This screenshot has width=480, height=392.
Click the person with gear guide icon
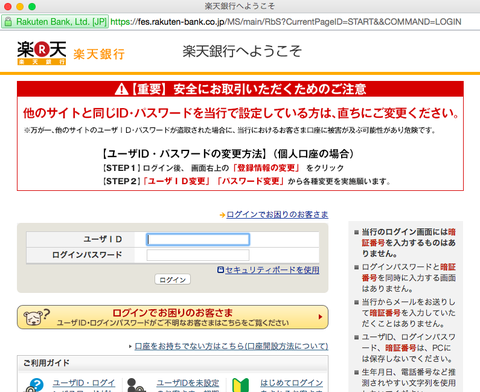tap(136, 385)
